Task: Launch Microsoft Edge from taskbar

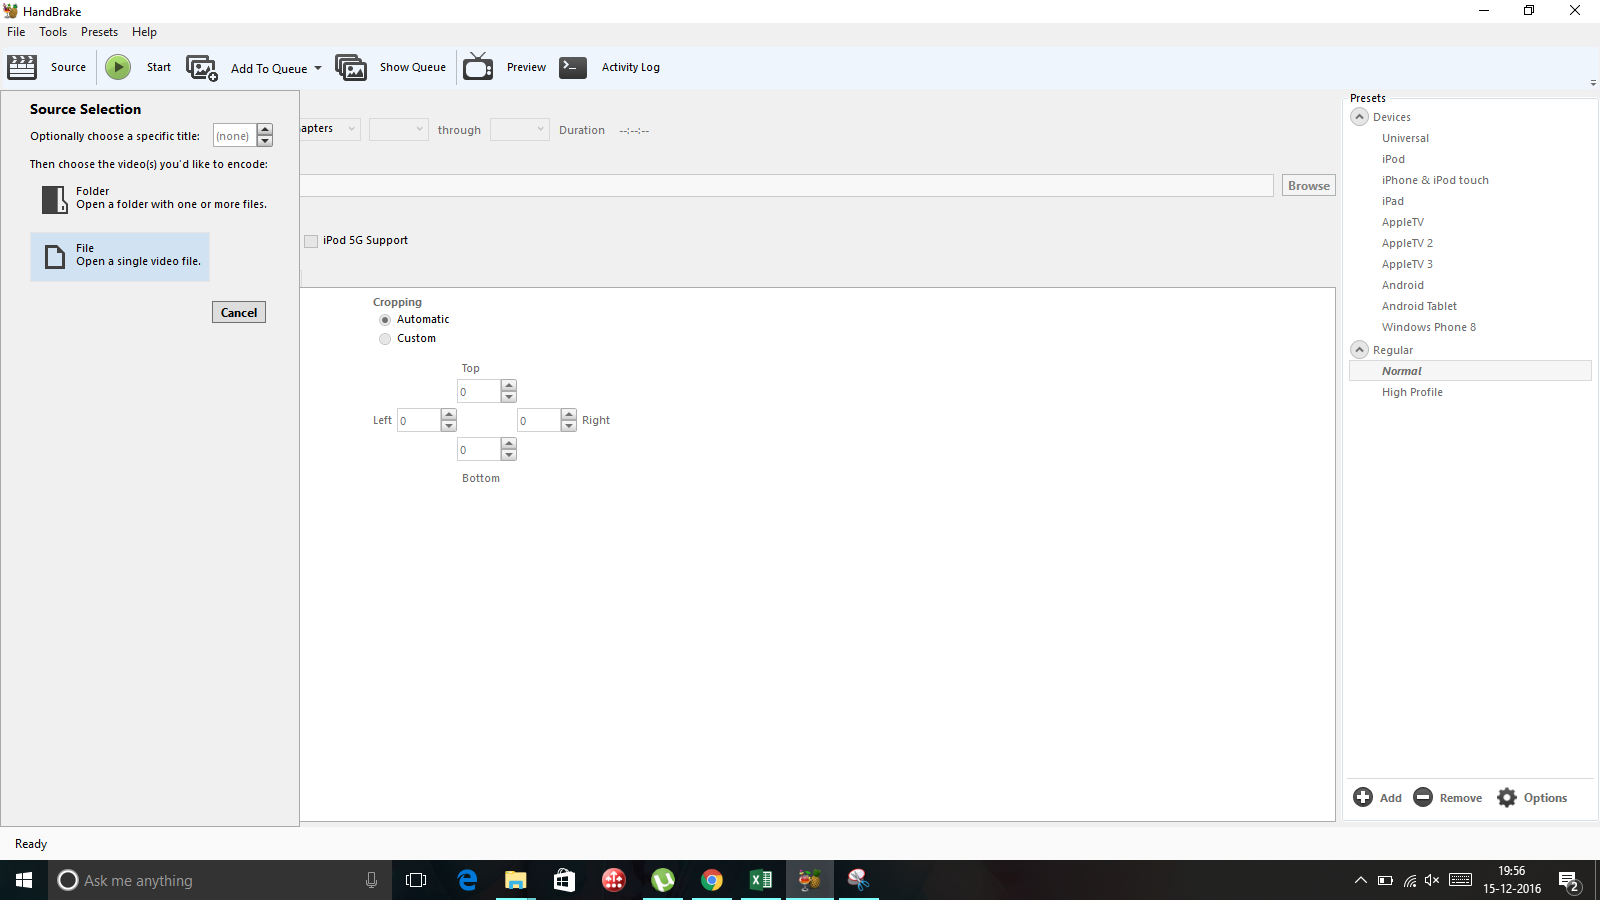Action: coord(467,880)
